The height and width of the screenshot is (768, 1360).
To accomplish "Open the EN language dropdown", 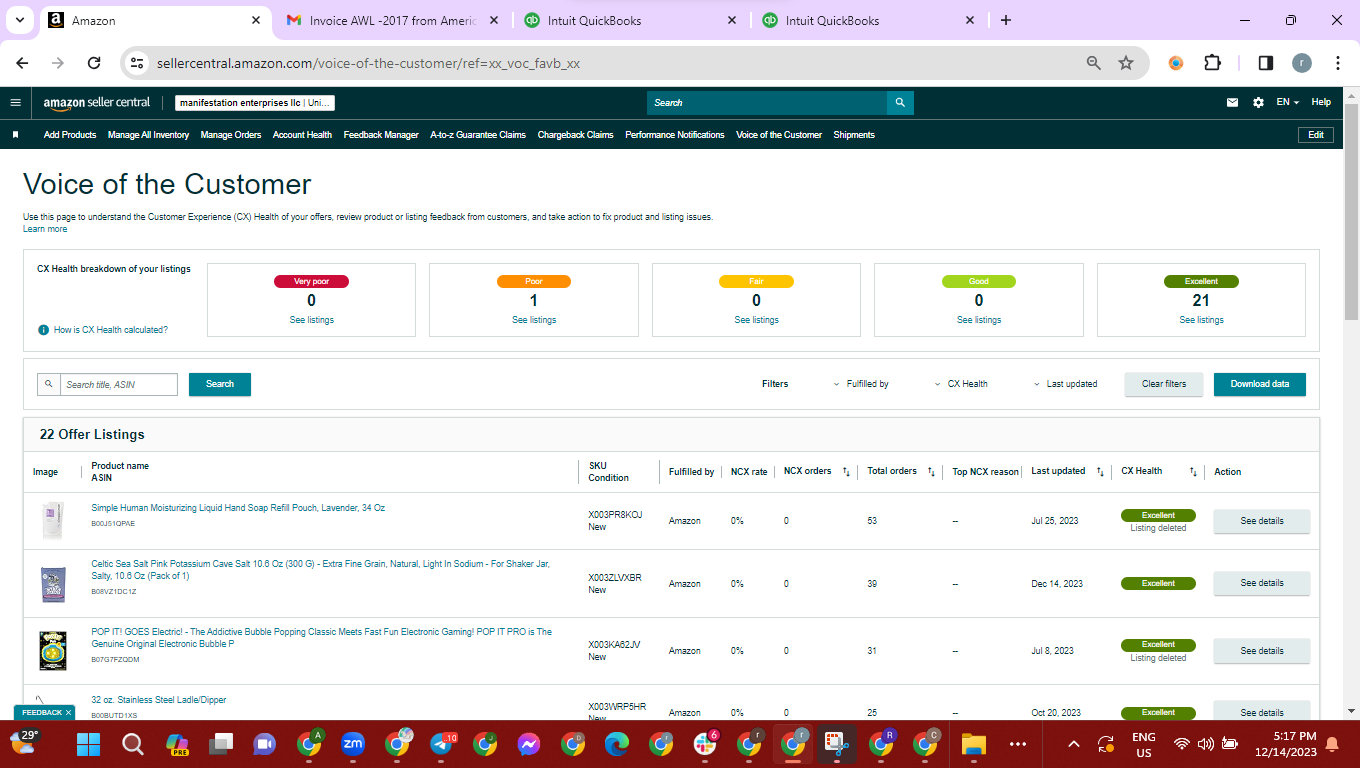I will tap(1287, 102).
